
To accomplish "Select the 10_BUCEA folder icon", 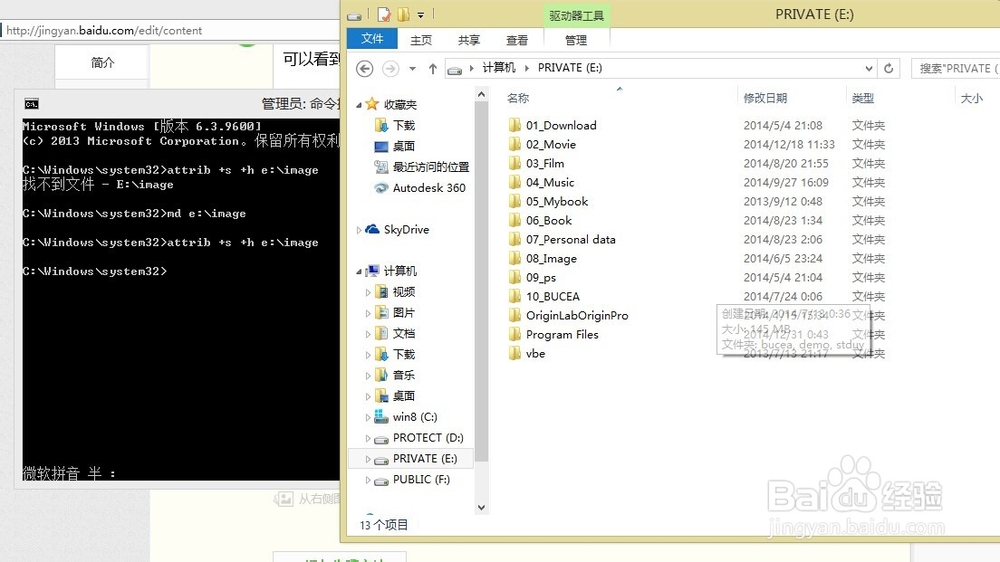I will (515, 297).
